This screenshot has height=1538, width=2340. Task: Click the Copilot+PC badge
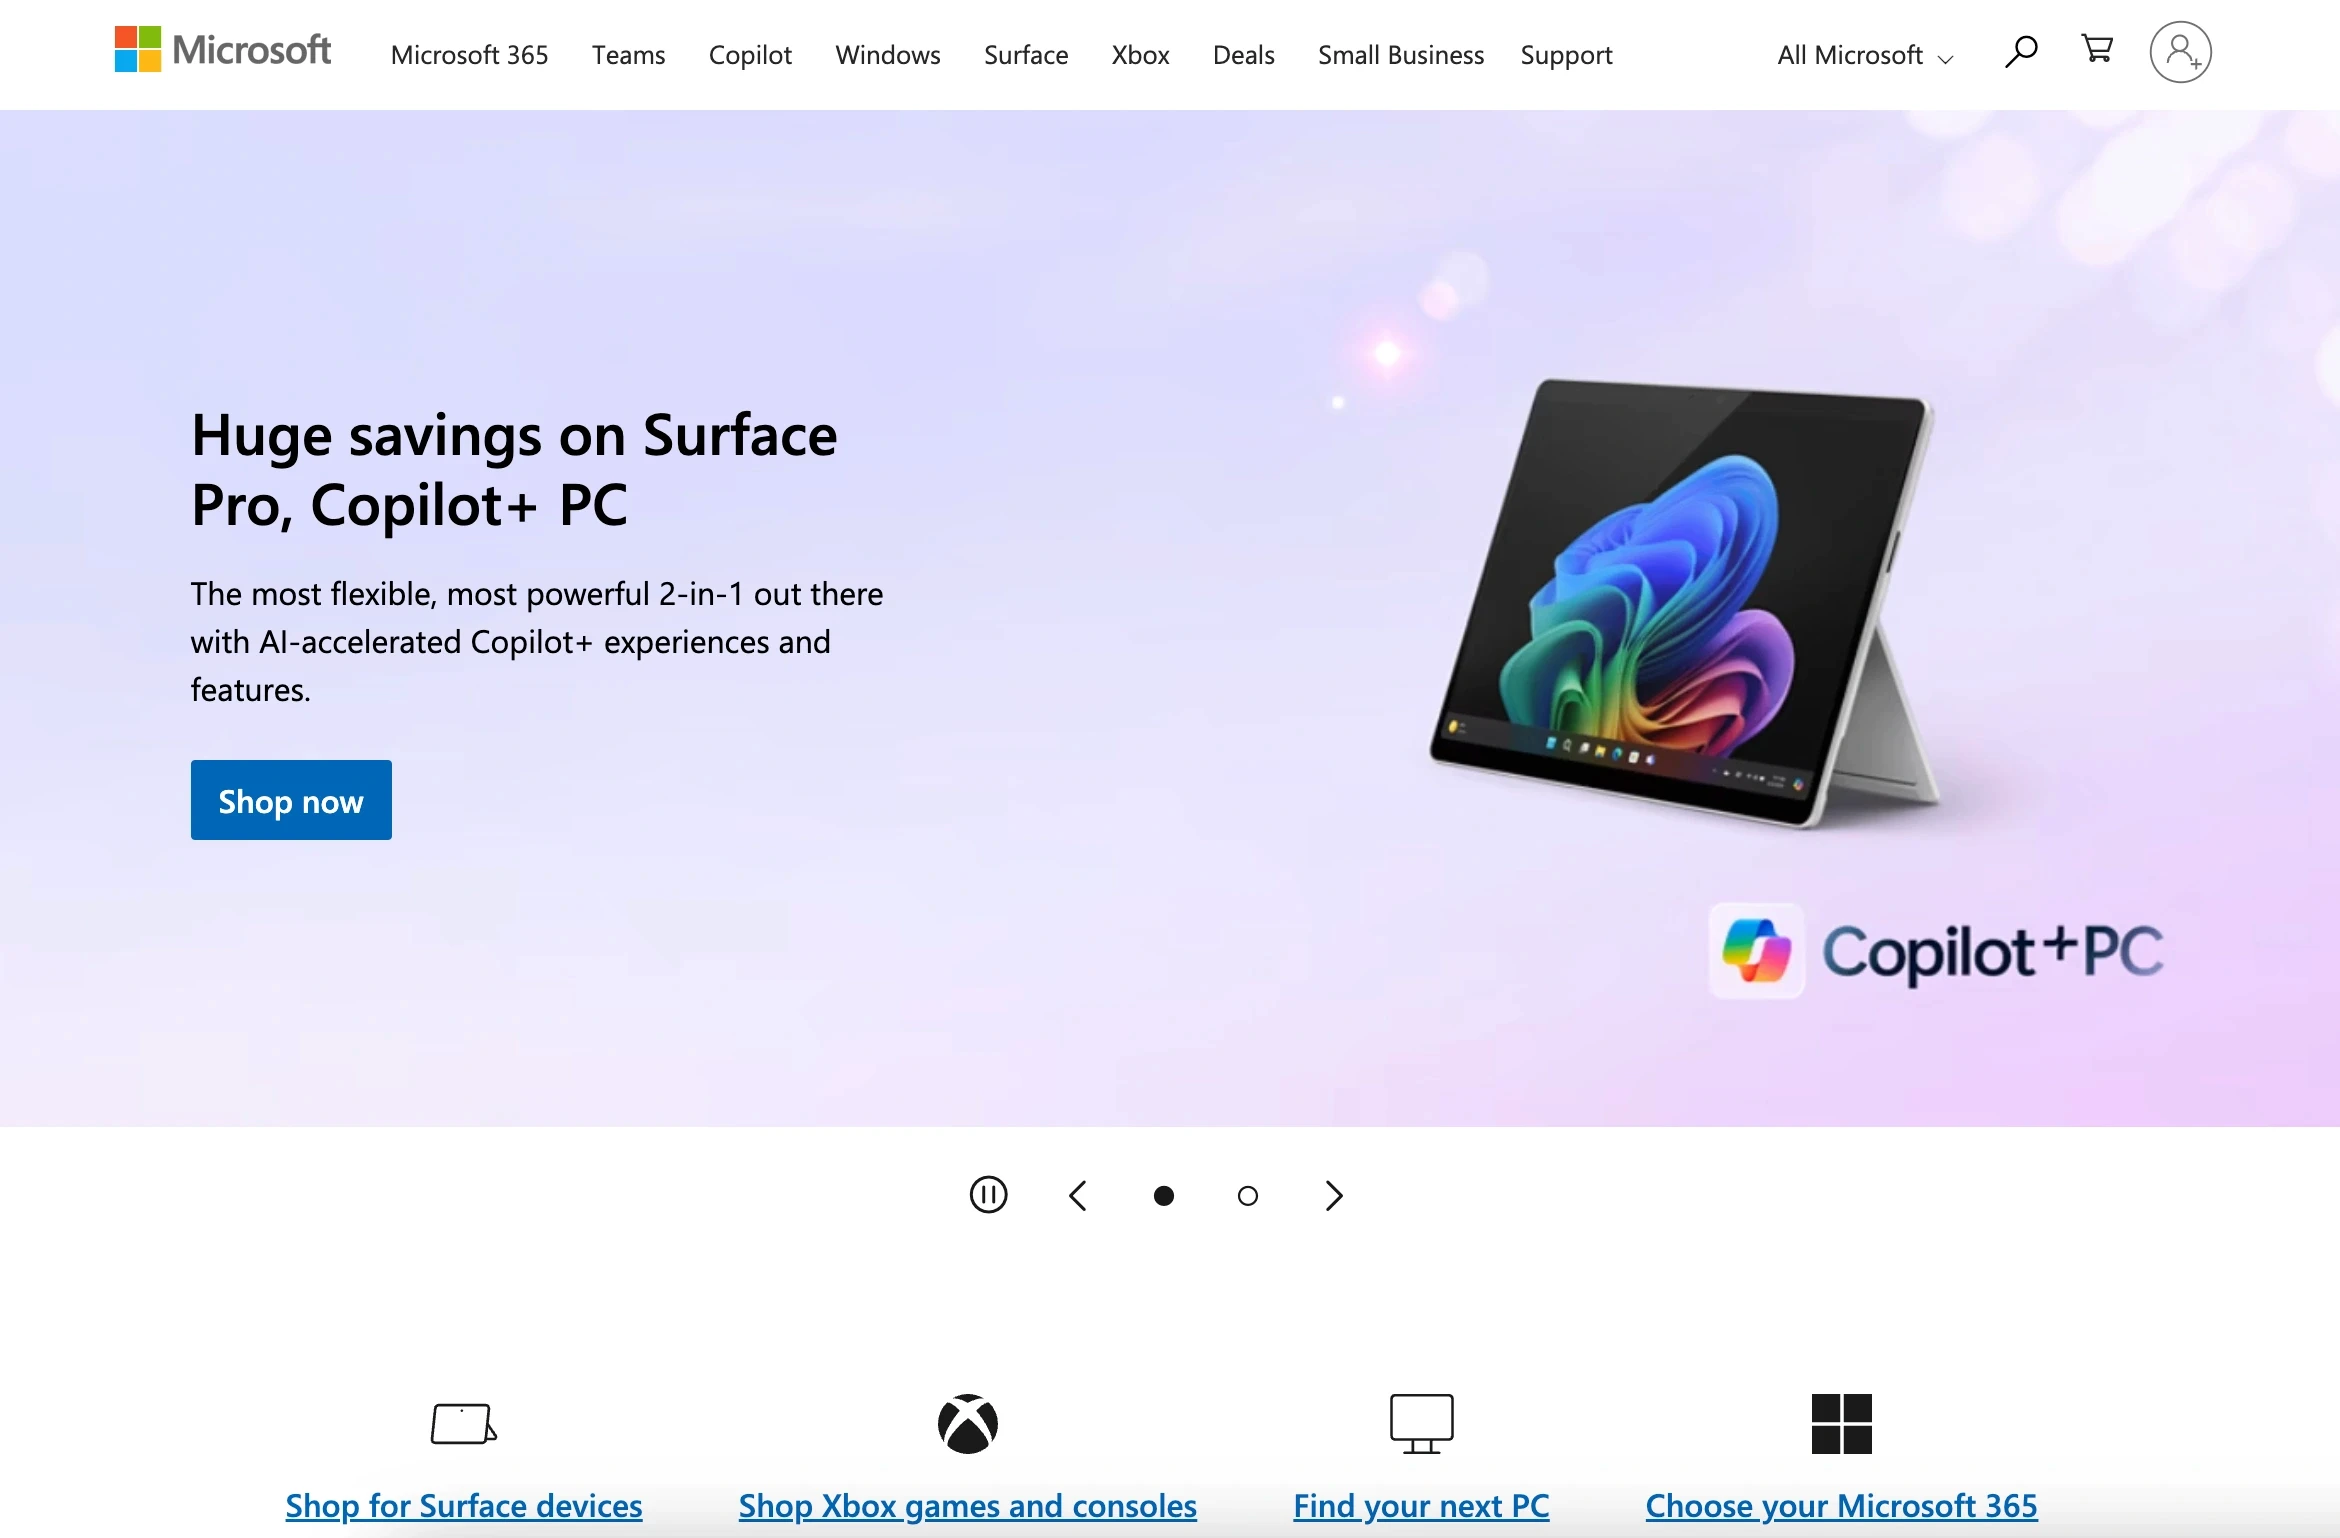(1936, 950)
